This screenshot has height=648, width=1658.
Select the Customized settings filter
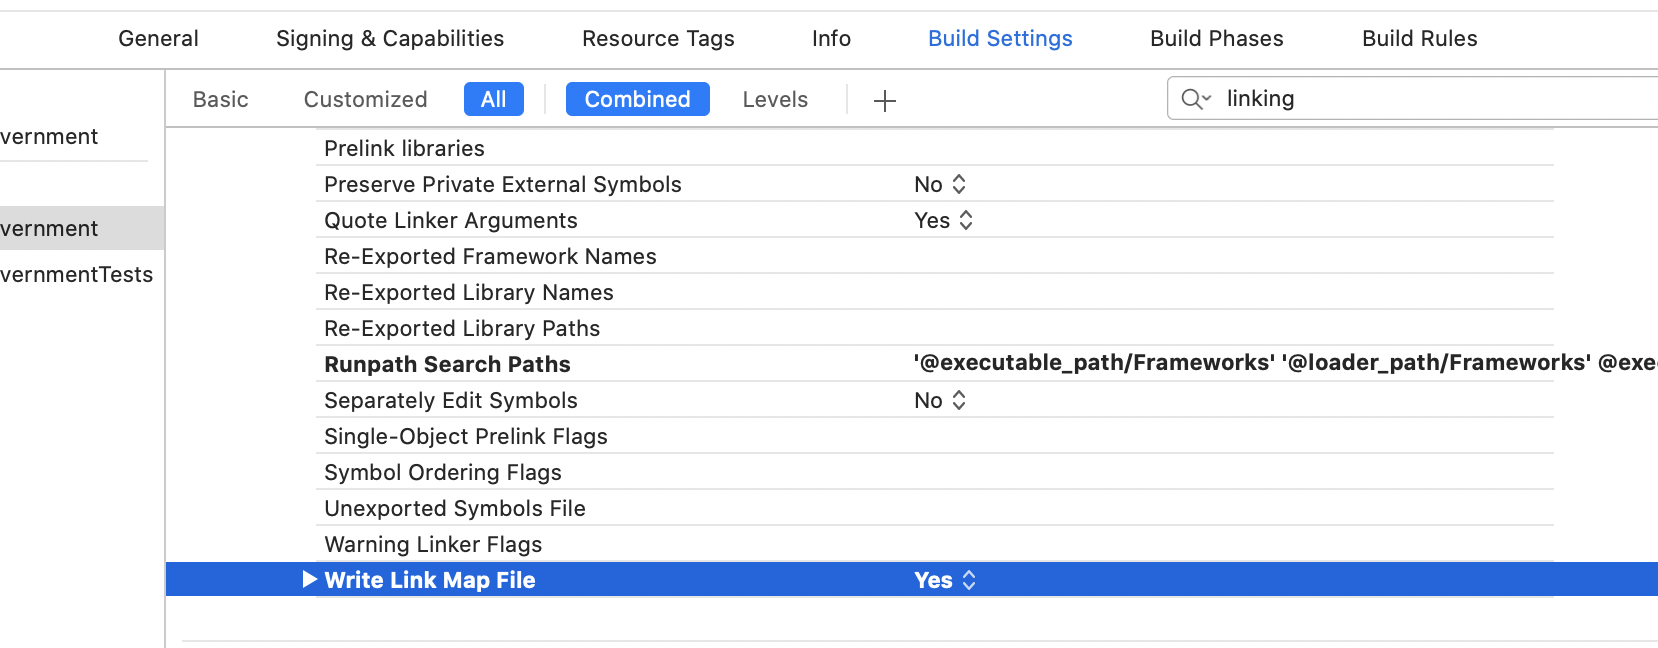point(365,99)
